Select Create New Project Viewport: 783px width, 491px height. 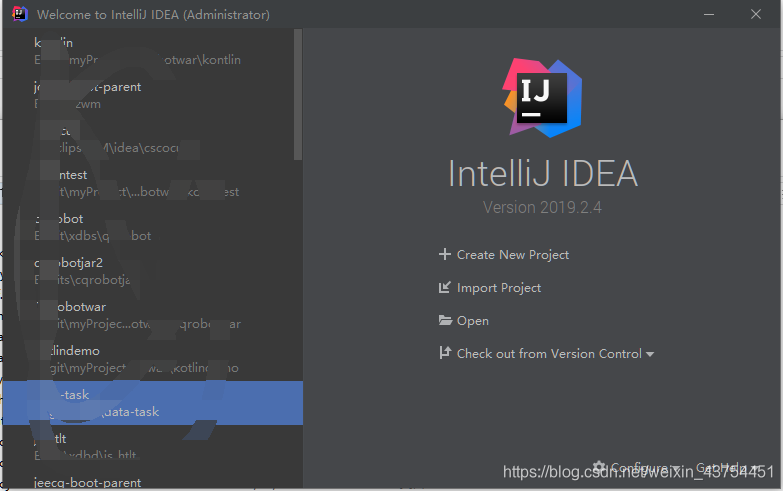[x=512, y=255]
